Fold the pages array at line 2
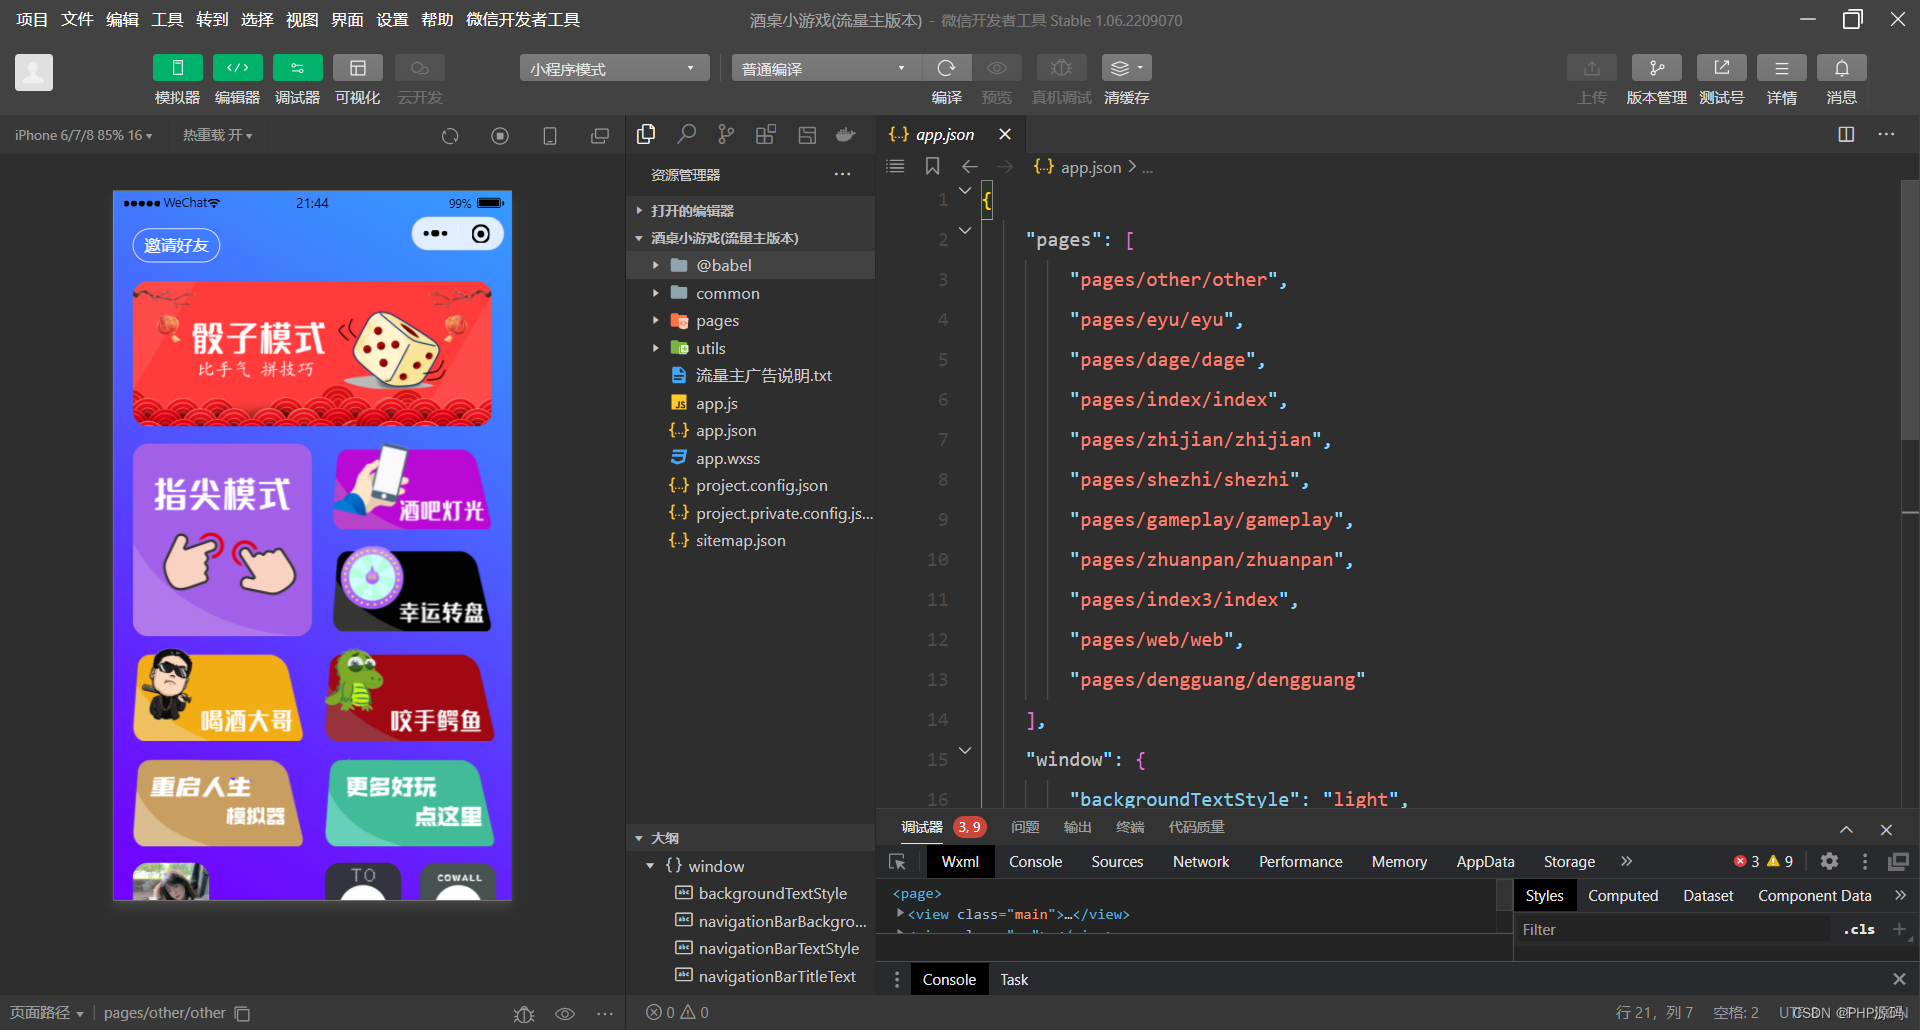Image resolution: width=1920 pixels, height=1030 pixels. pos(965,230)
